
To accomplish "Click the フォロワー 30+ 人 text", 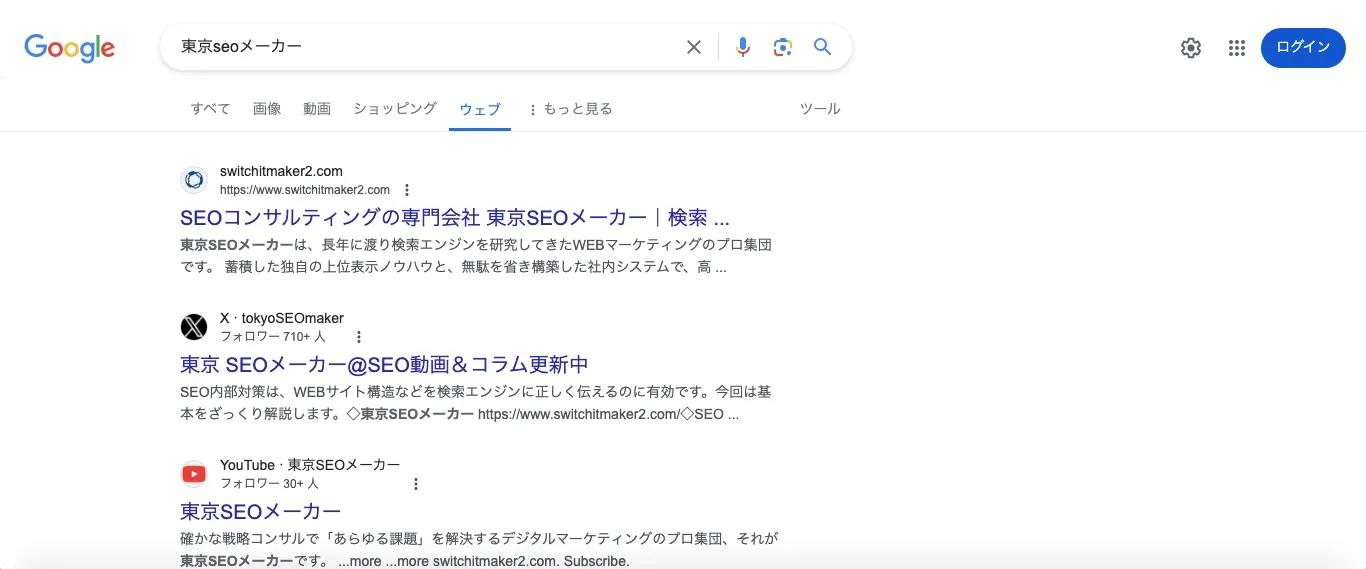I will [269, 483].
